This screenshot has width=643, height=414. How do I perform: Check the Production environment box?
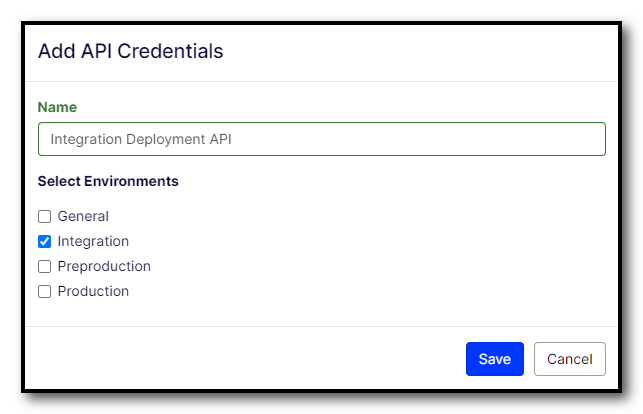[44, 292]
